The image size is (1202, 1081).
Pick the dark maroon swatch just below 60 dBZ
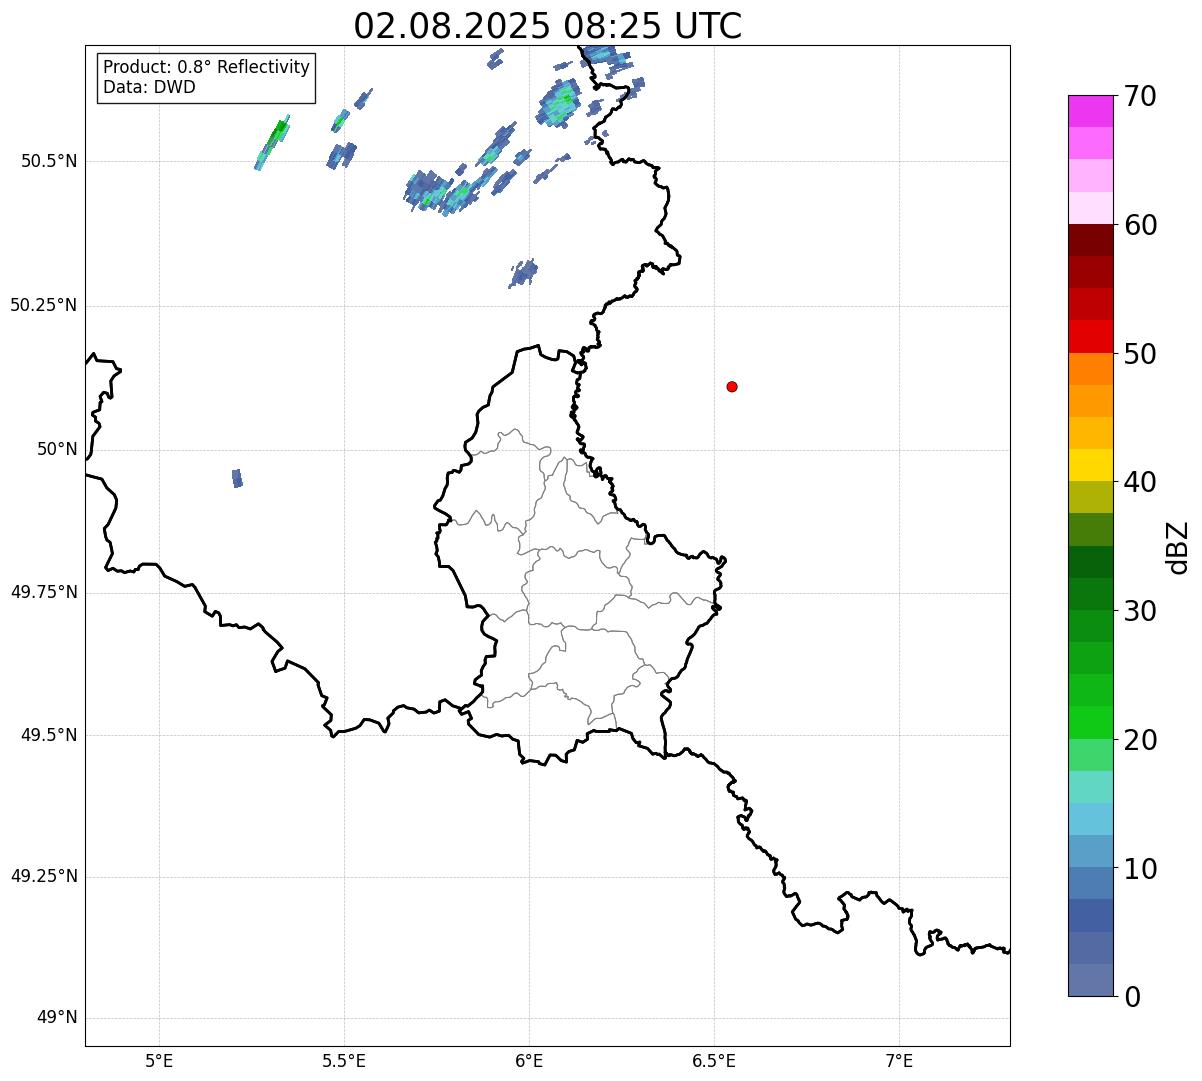[1091, 240]
